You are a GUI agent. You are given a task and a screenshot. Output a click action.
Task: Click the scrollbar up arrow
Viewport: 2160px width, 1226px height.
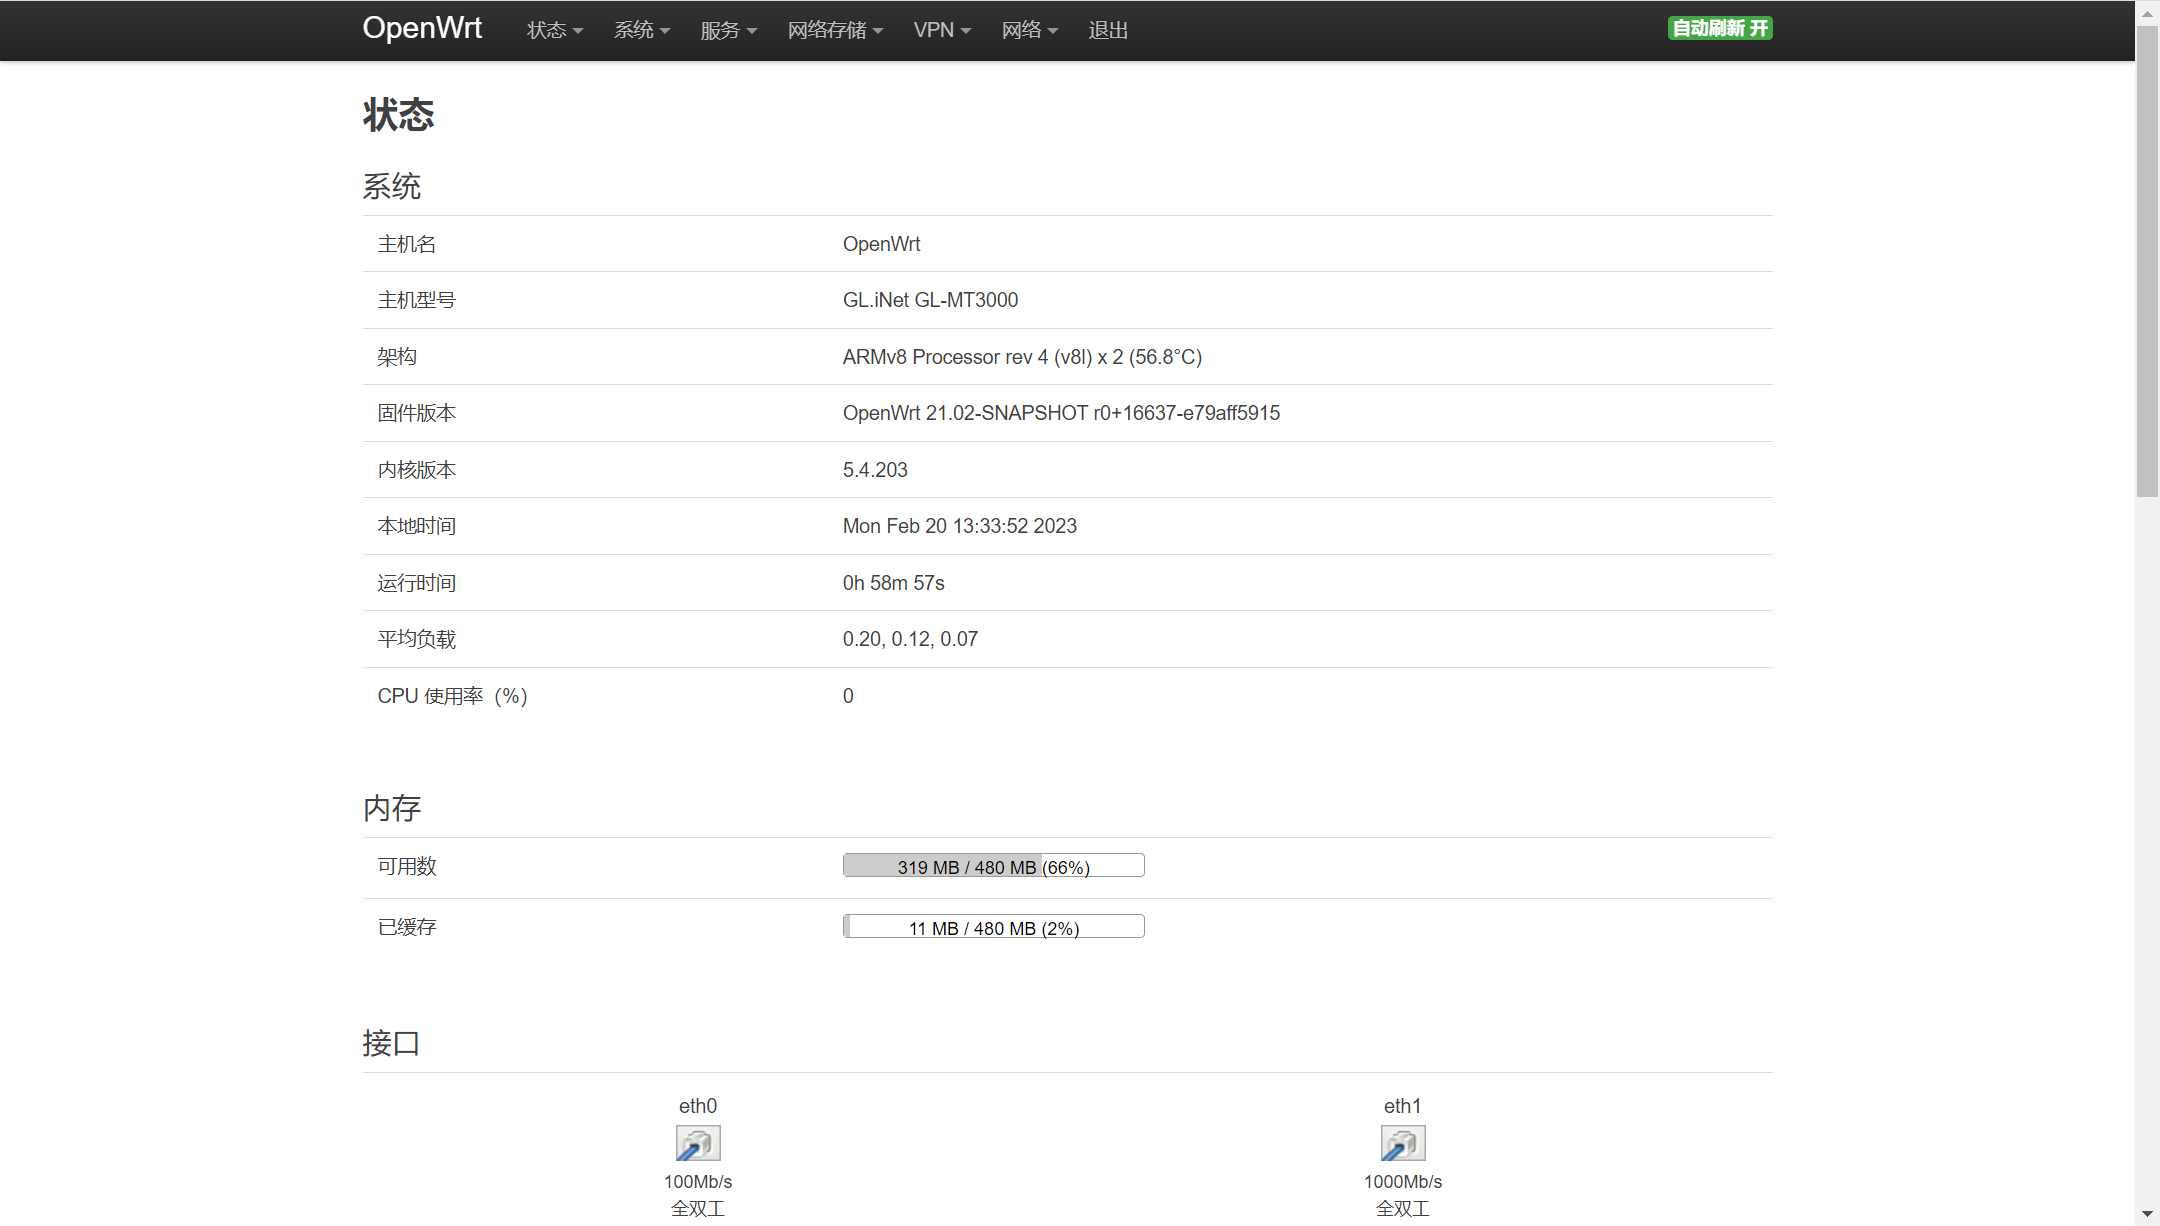(x=2147, y=13)
